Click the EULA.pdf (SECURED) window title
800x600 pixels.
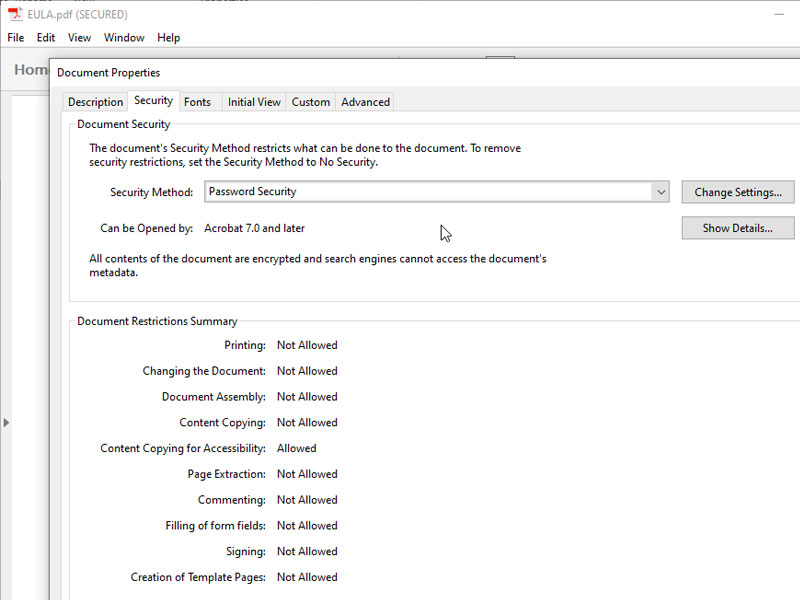(78, 14)
